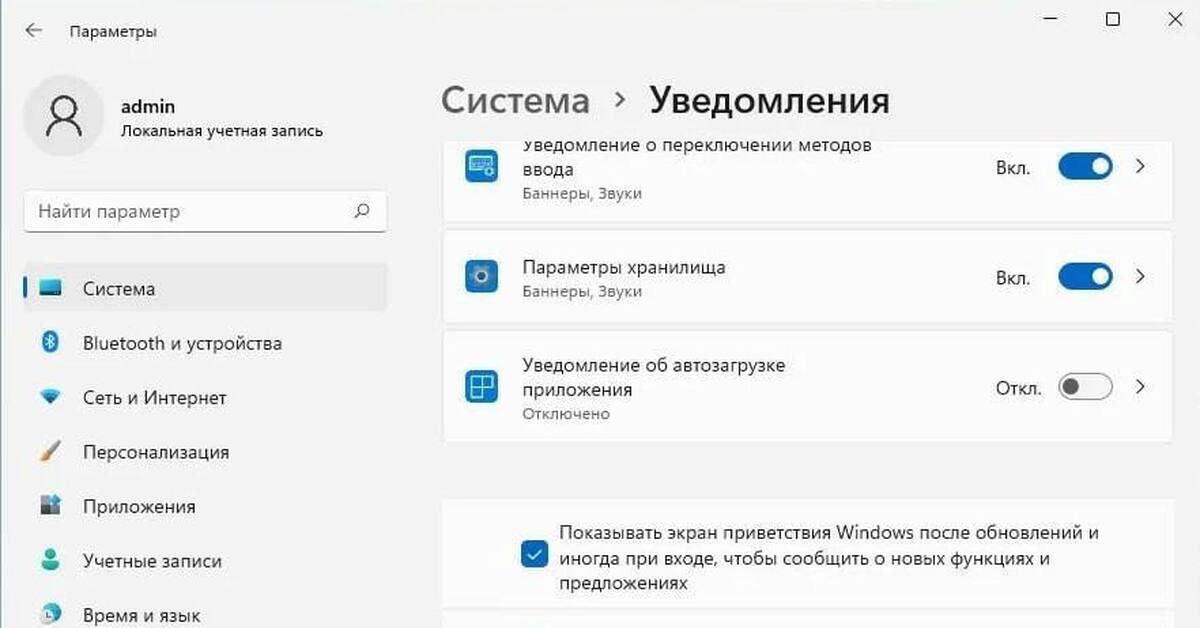Open Время и язык section
Viewport: 1200px width, 628px height.
point(205,614)
